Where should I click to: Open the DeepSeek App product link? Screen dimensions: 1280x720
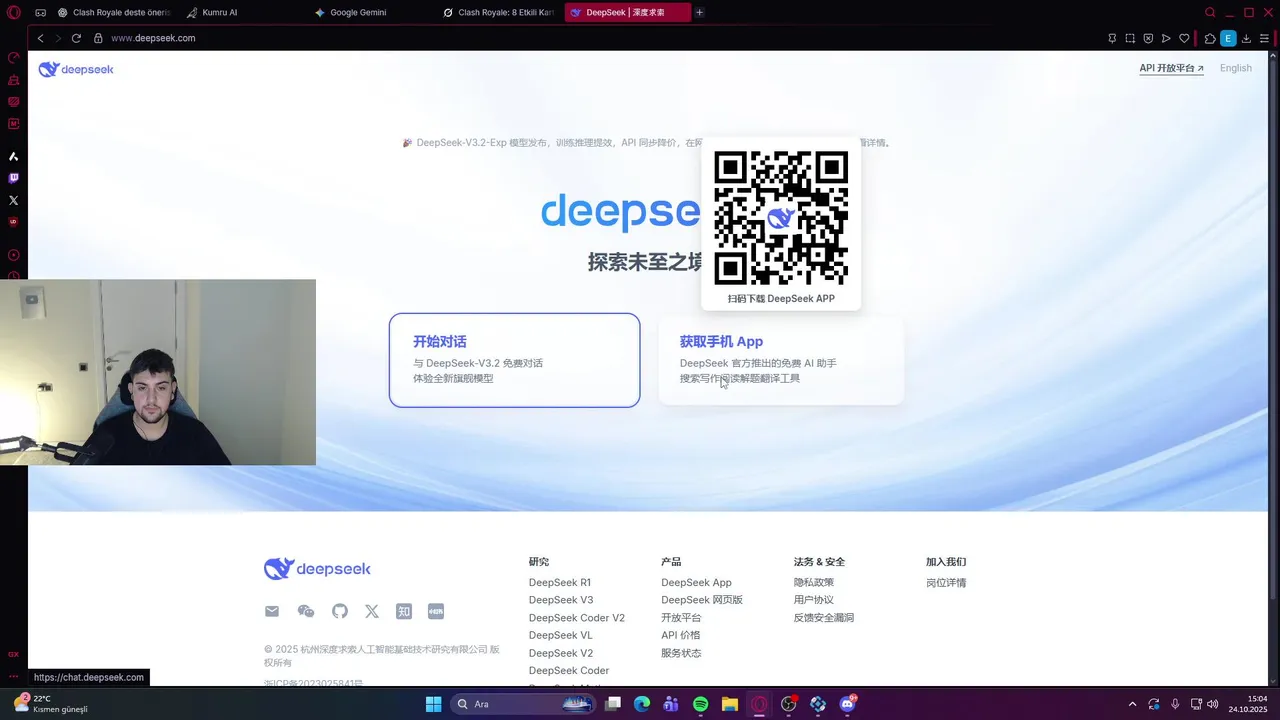[696, 582]
